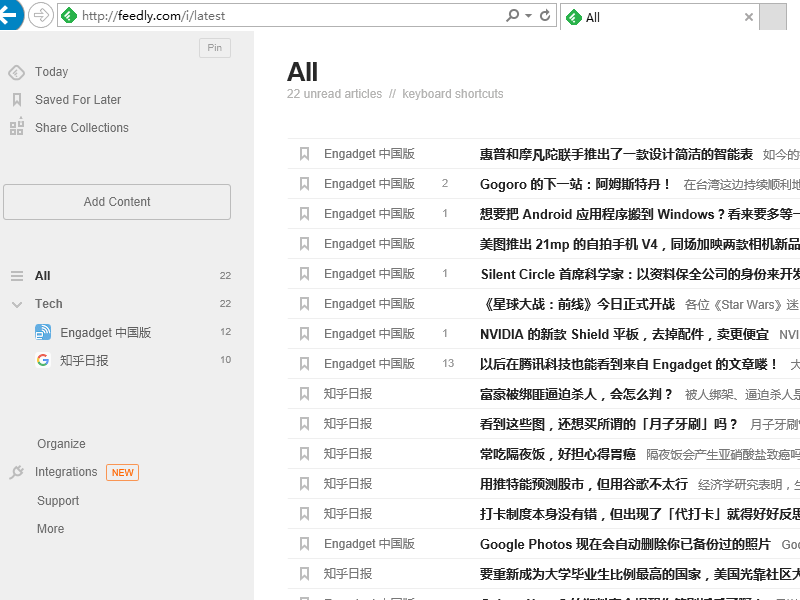This screenshot has height=600, width=800.
Task: Select the All feeds item in sidebar
Action: 42,276
